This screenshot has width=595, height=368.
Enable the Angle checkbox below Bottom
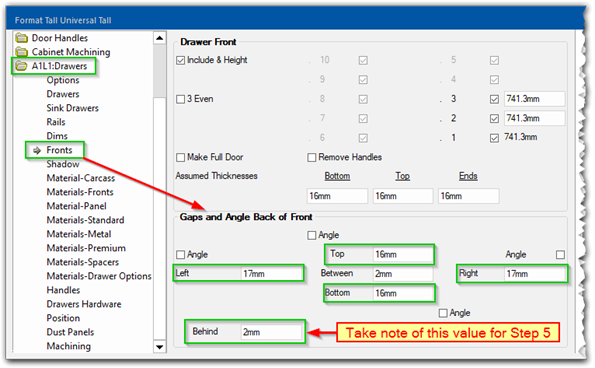pos(443,313)
